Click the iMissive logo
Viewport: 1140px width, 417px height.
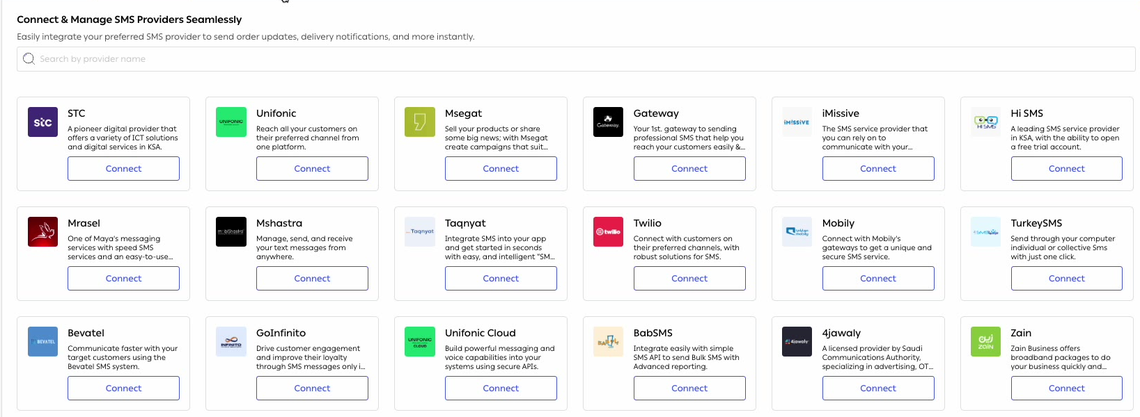797,122
